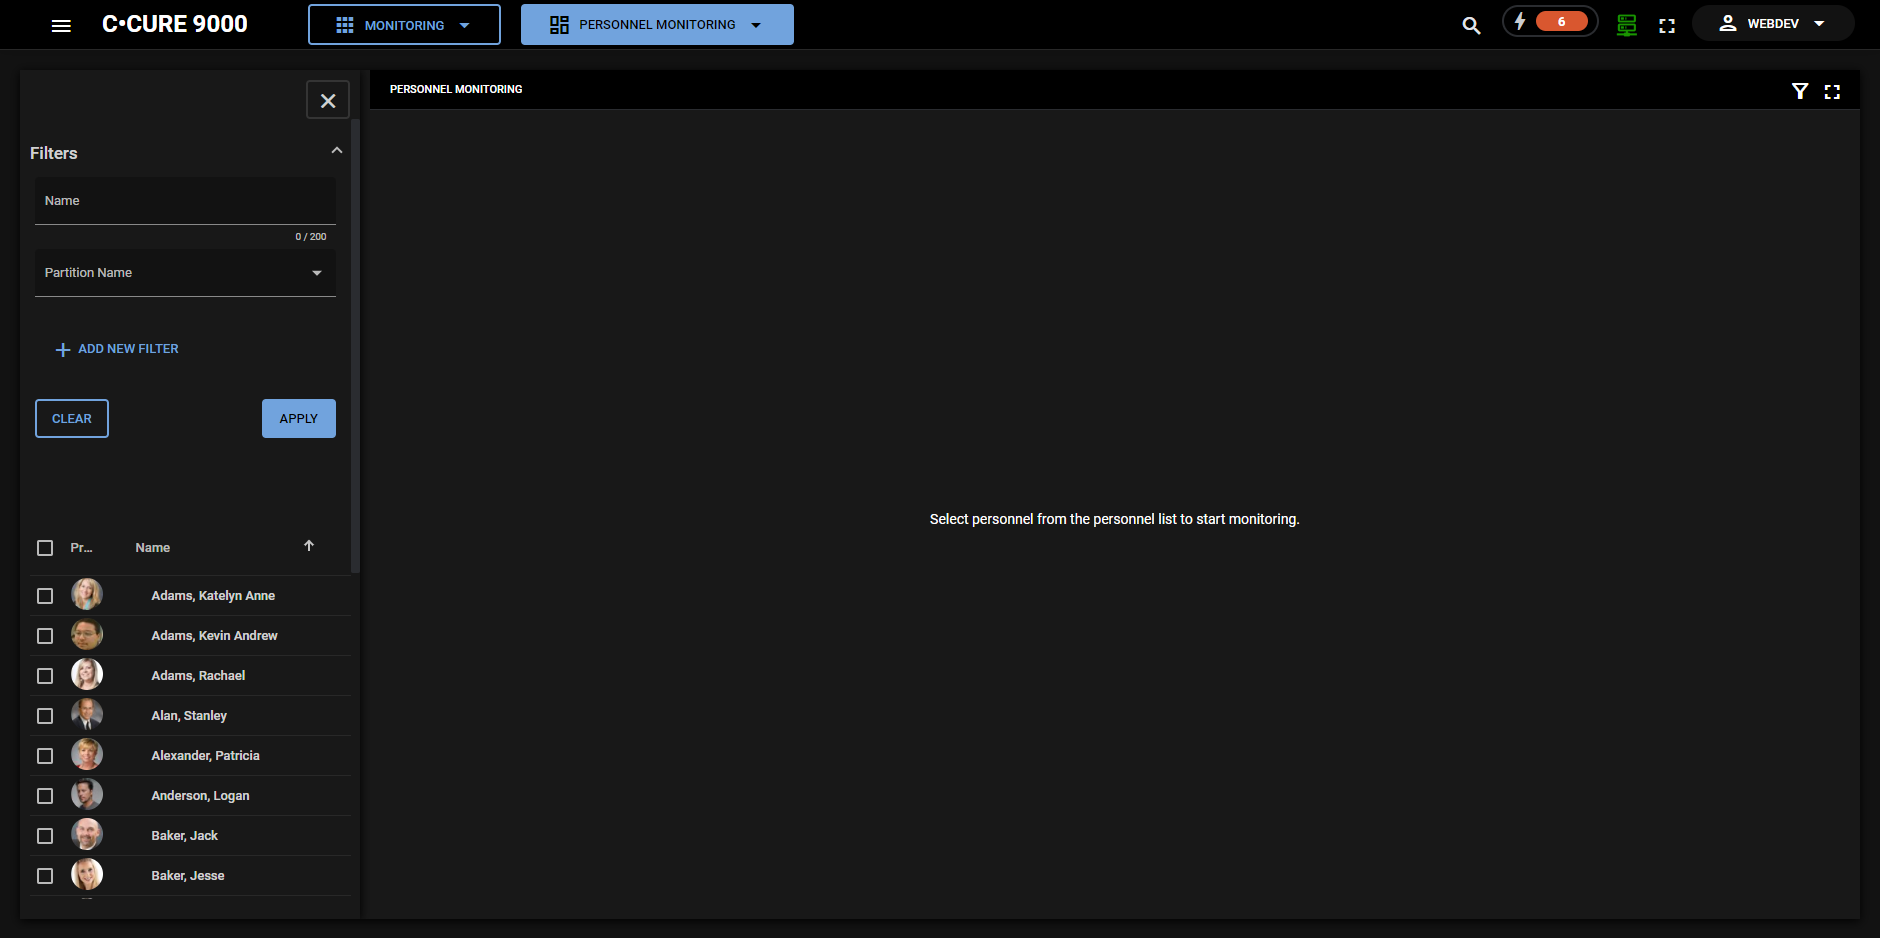Switch to the MONITORING menu
This screenshot has height=938, width=1880.
point(404,24)
